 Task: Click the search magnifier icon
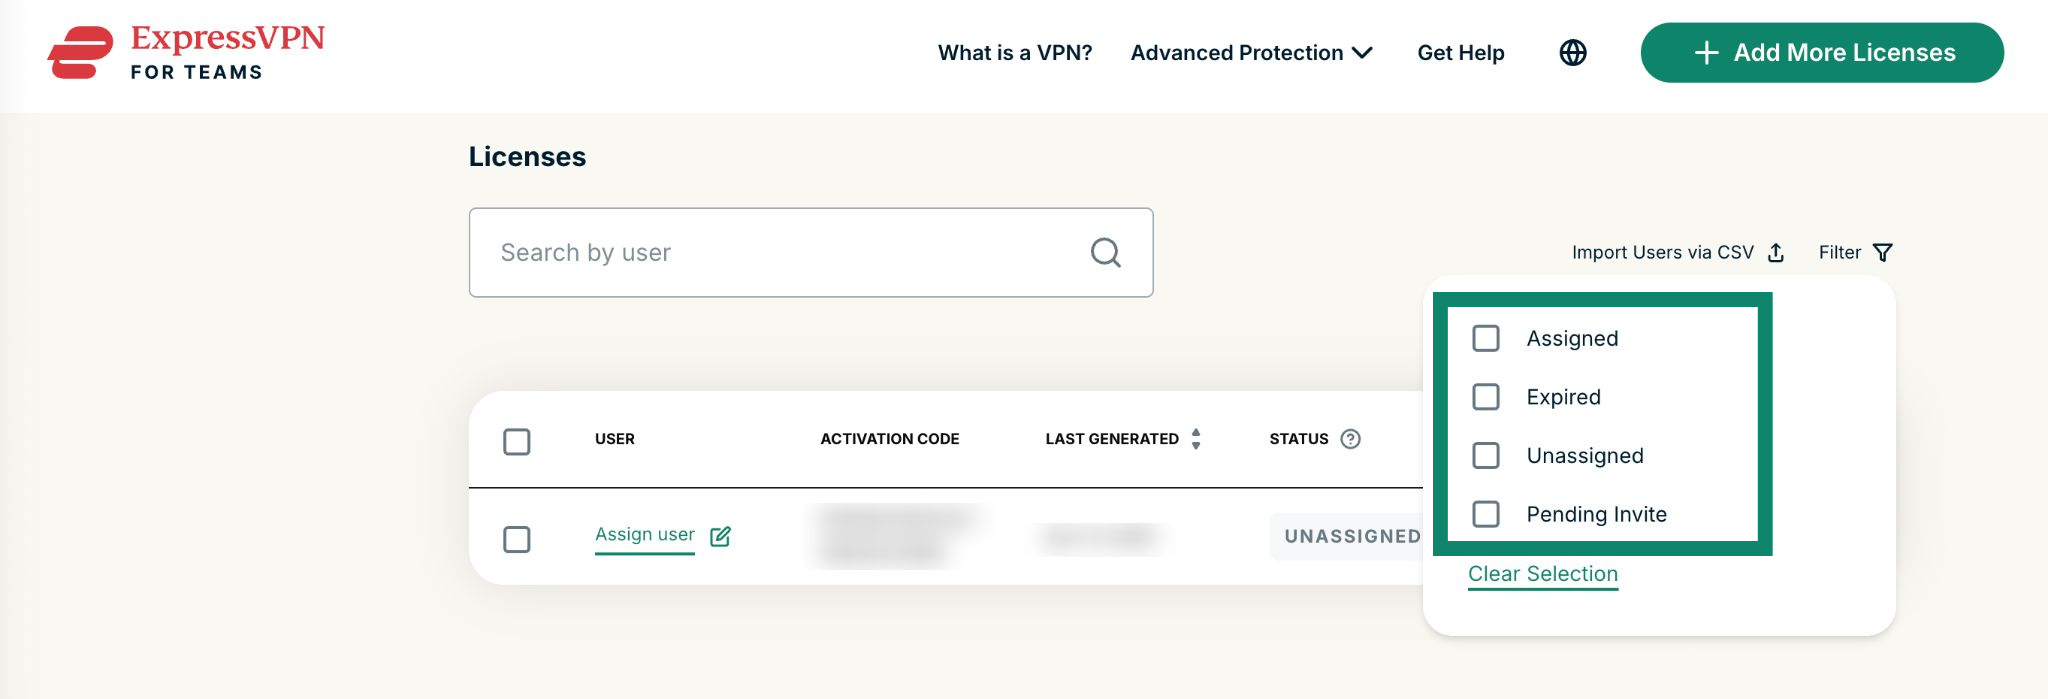(x=1105, y=253)
